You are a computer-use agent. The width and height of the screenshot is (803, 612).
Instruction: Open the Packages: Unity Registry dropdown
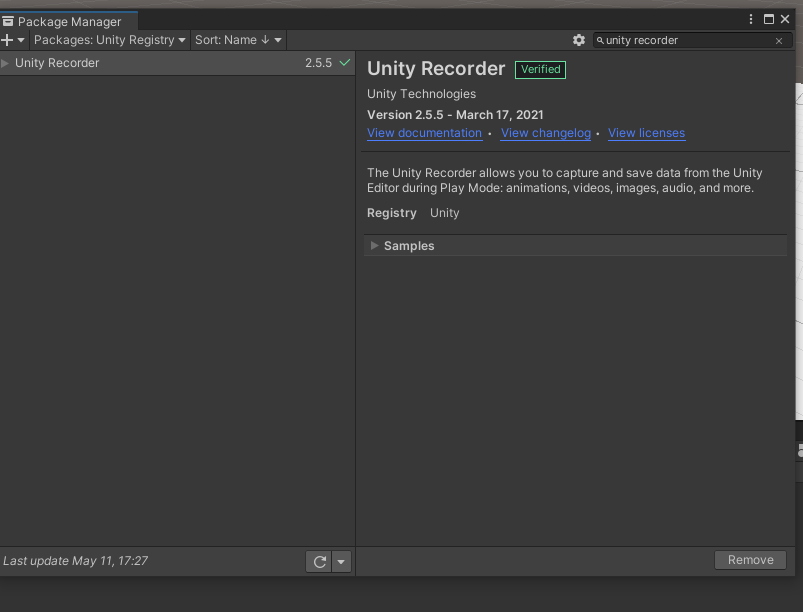pyautogui.click(x=110, y=40)
